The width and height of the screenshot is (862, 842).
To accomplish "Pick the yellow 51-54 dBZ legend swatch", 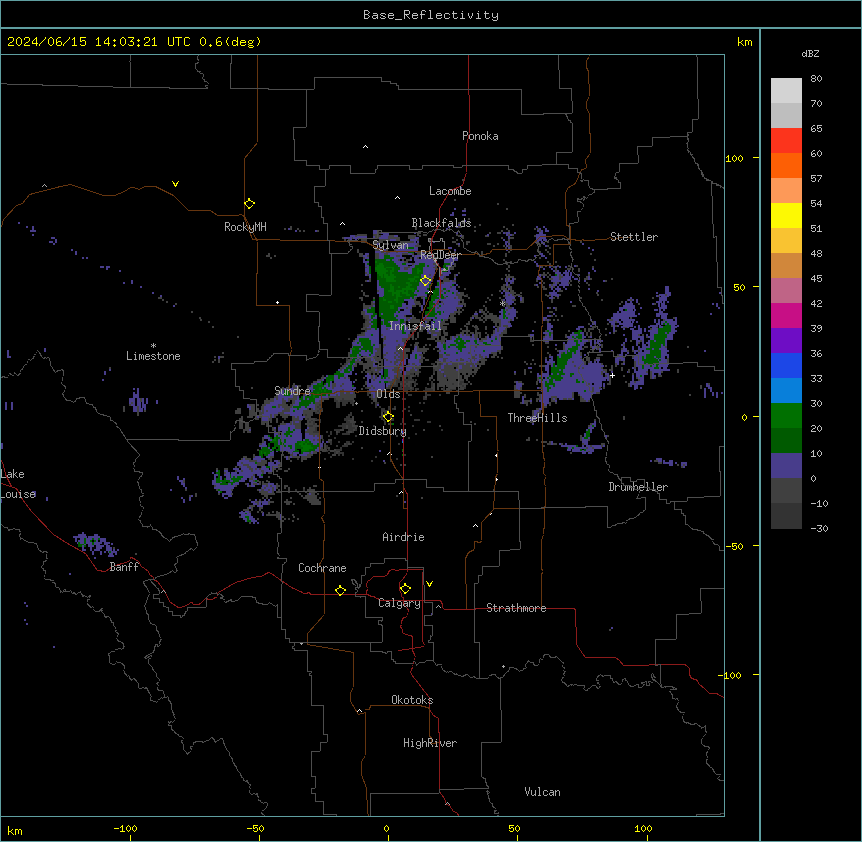I will [x=786, y=215].
